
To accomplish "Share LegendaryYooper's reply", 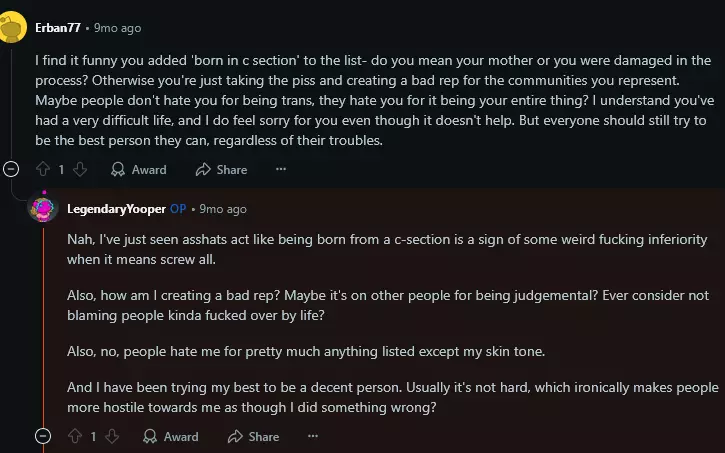I will (x=253, y=437).
